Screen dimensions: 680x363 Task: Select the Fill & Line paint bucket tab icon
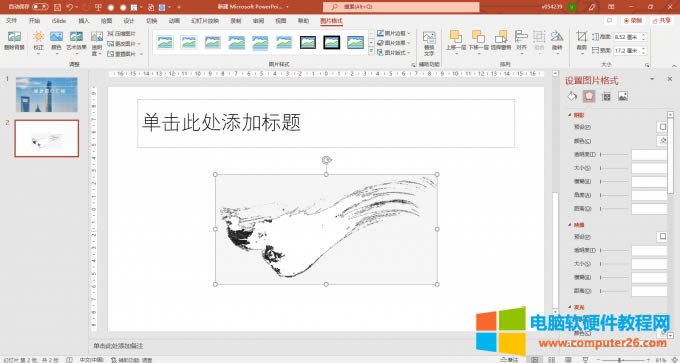(x=572, y=96)
